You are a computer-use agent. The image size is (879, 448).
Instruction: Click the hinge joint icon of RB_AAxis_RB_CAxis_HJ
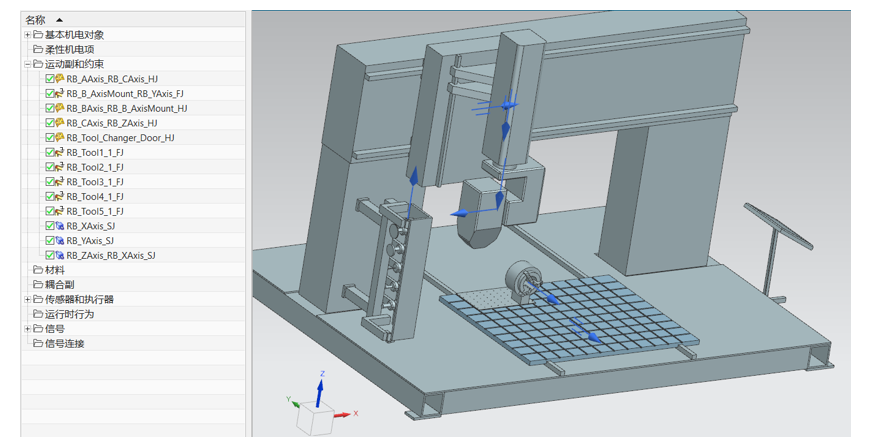point(60,79)
